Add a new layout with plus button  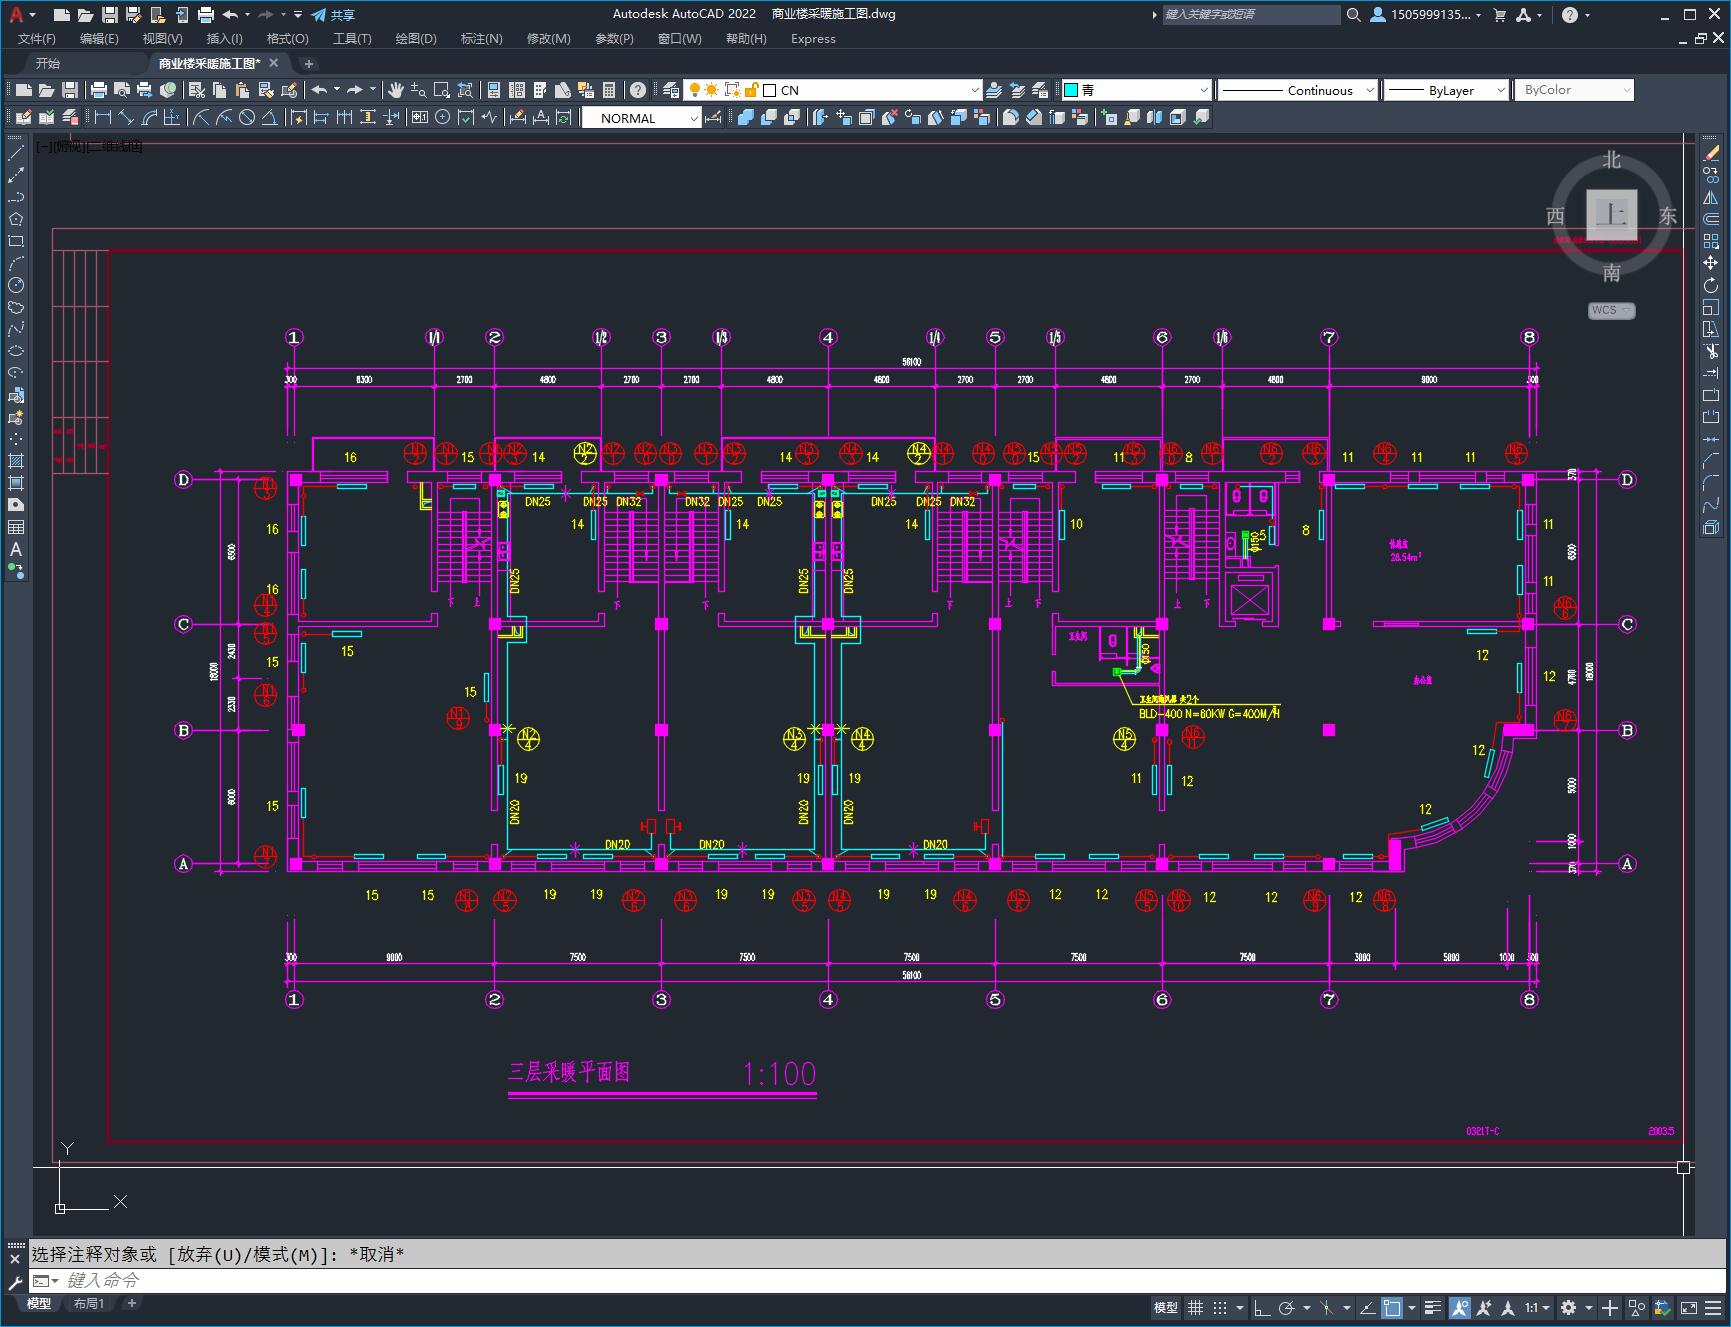131,1303
